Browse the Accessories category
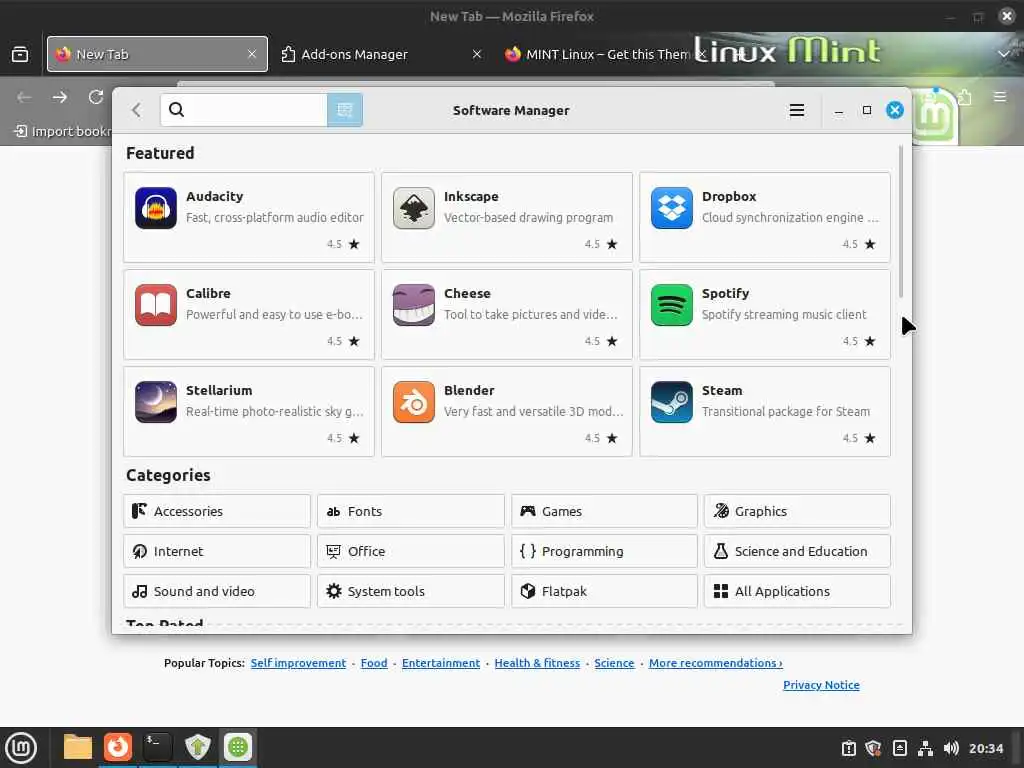Screen dimensions: 1024x768 217,511
